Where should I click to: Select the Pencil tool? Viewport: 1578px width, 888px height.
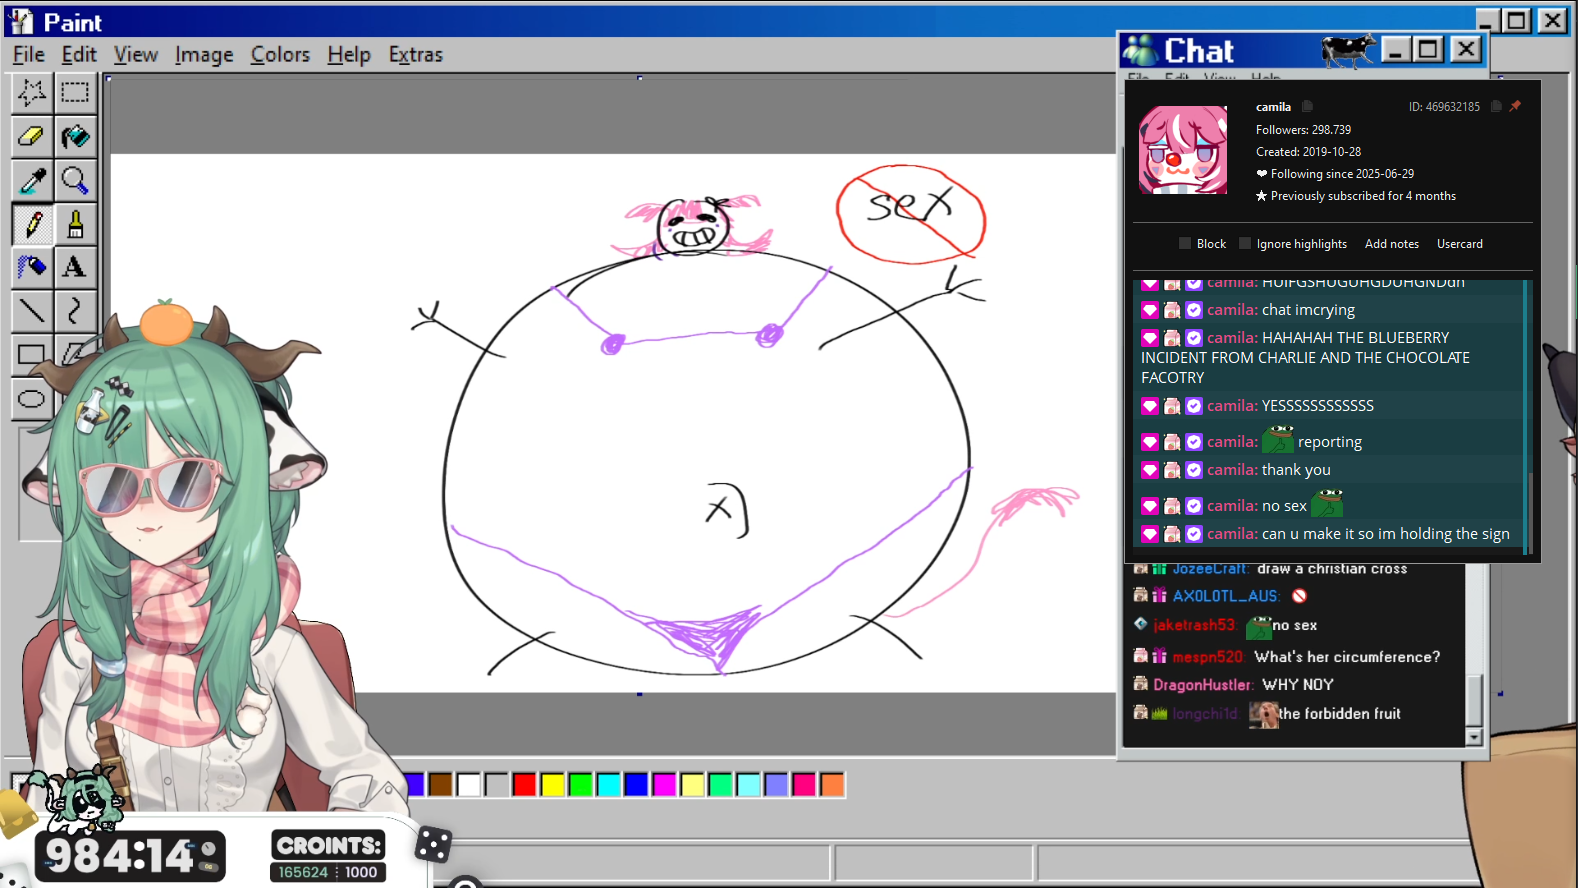tap(32, 223)
